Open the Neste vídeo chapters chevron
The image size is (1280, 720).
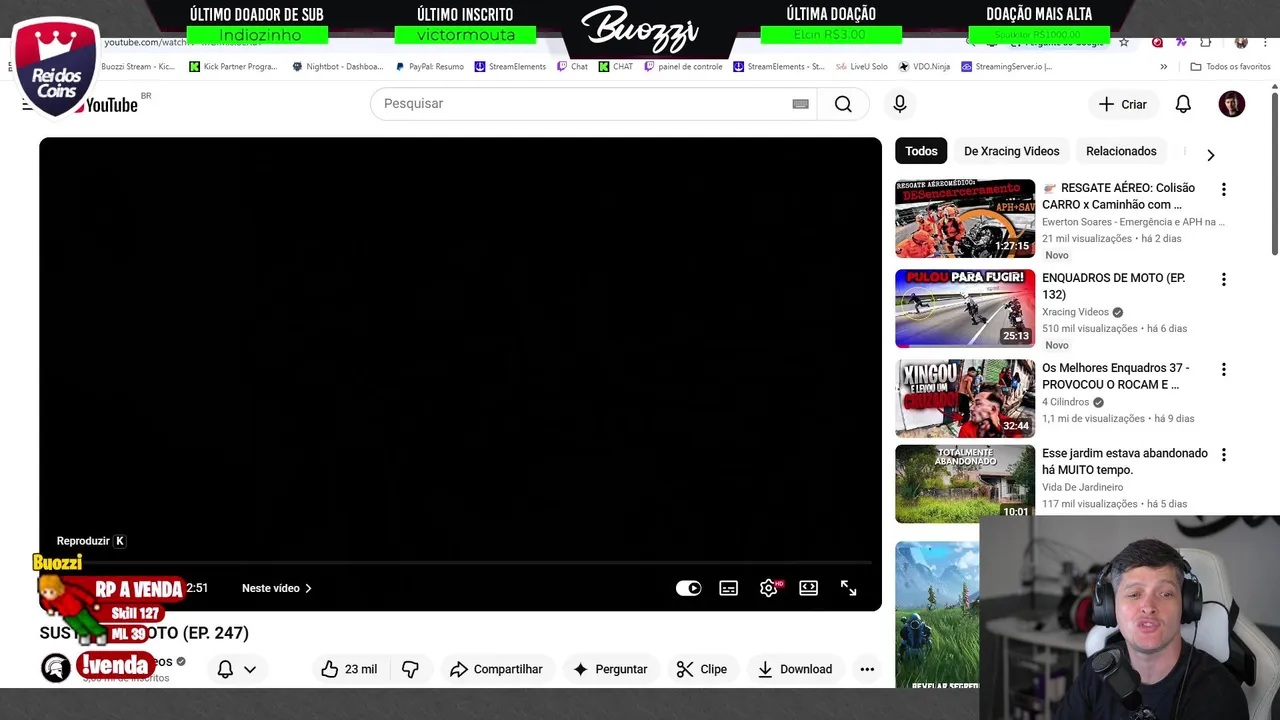pyautogui.click(x=308, y=588)
